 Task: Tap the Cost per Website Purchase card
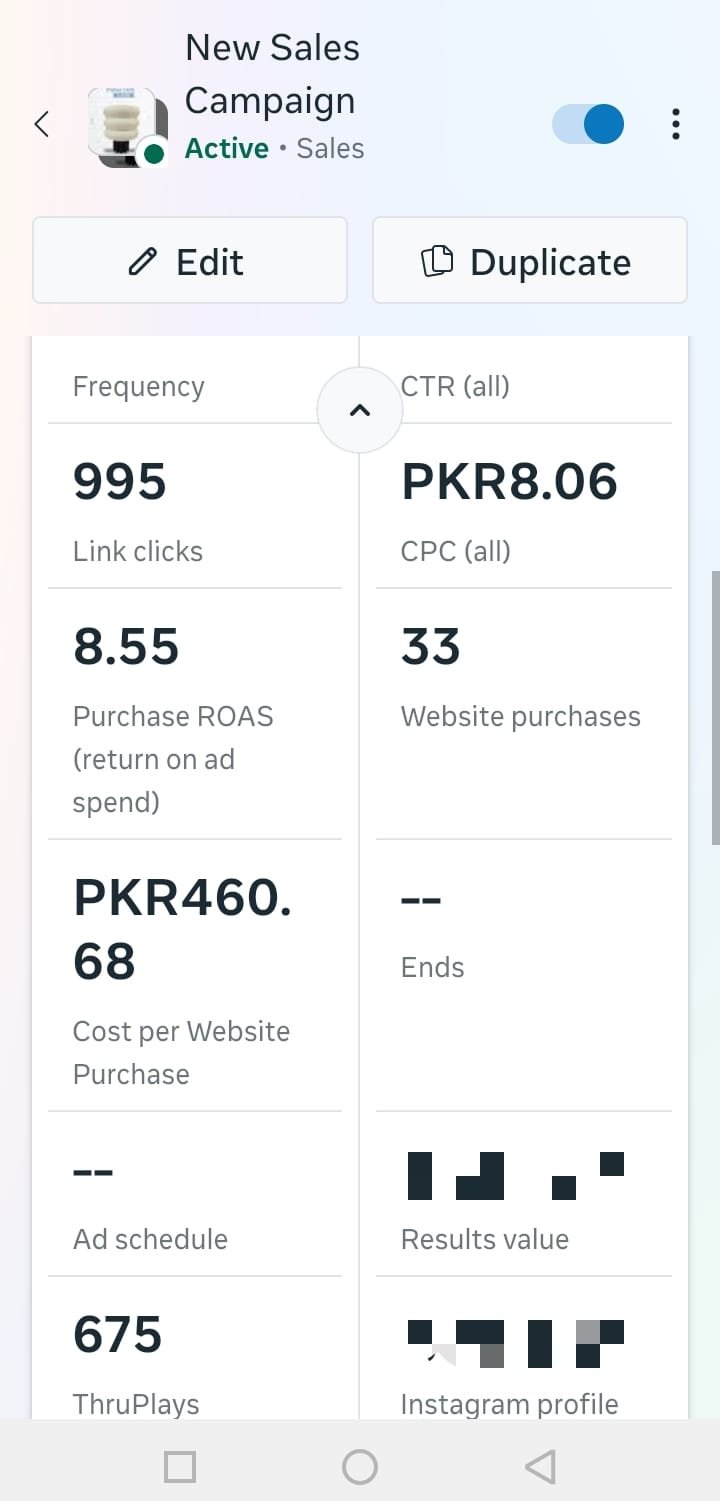(195, 975)
